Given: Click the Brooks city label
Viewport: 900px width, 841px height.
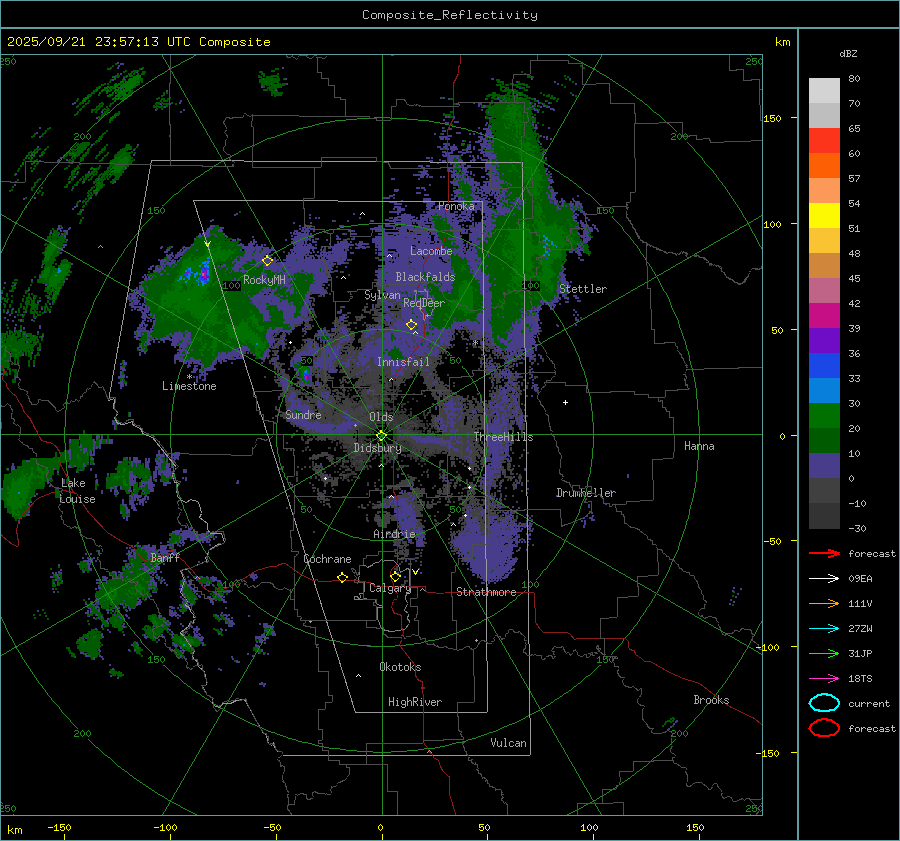Looking at the screenshot, I should pos(711,700).
